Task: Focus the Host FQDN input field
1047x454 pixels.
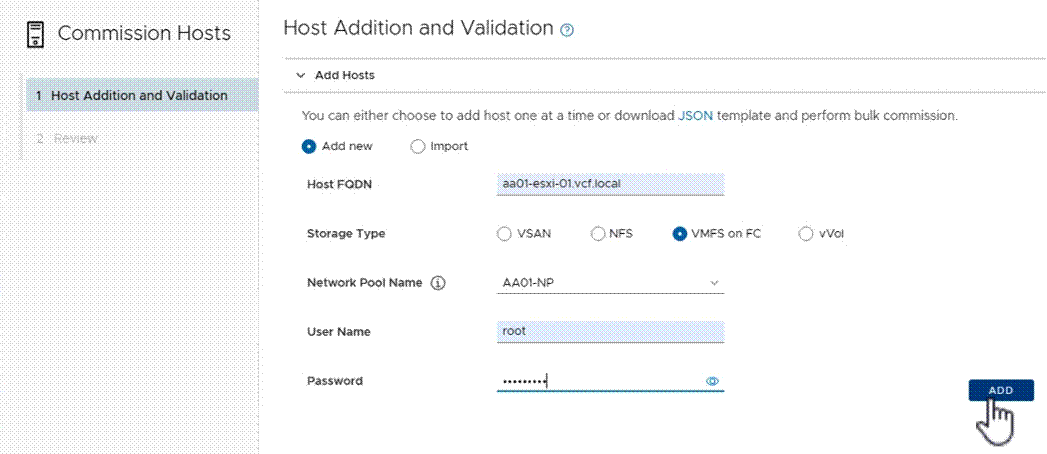Action: tap(610, 184)
